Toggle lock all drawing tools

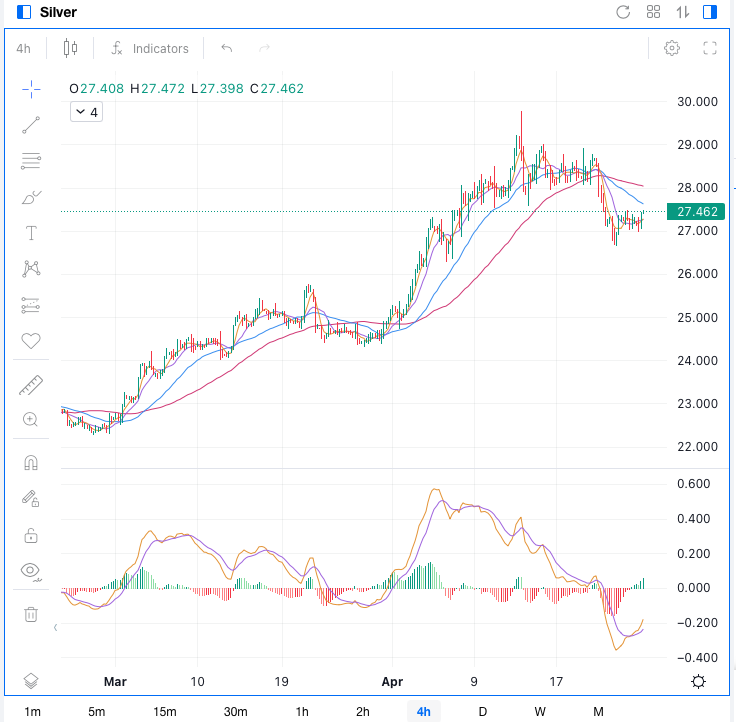(x=31, y=535)
